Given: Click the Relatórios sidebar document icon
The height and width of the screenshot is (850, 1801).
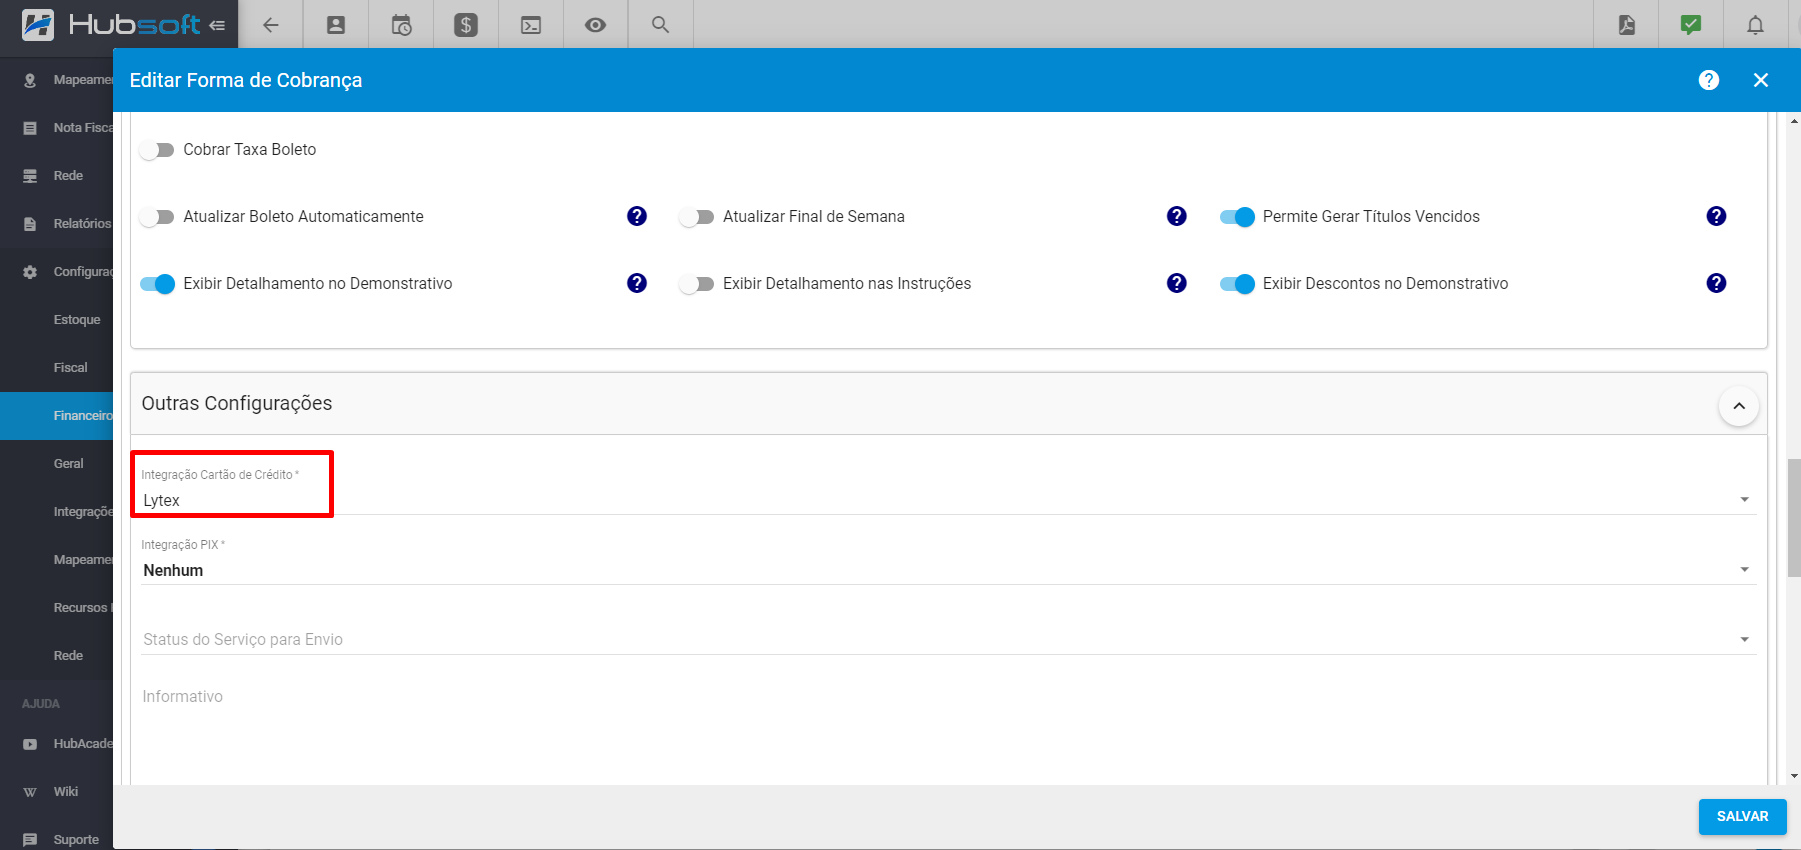Looking at the screenshot, I should tap(30, 224).
